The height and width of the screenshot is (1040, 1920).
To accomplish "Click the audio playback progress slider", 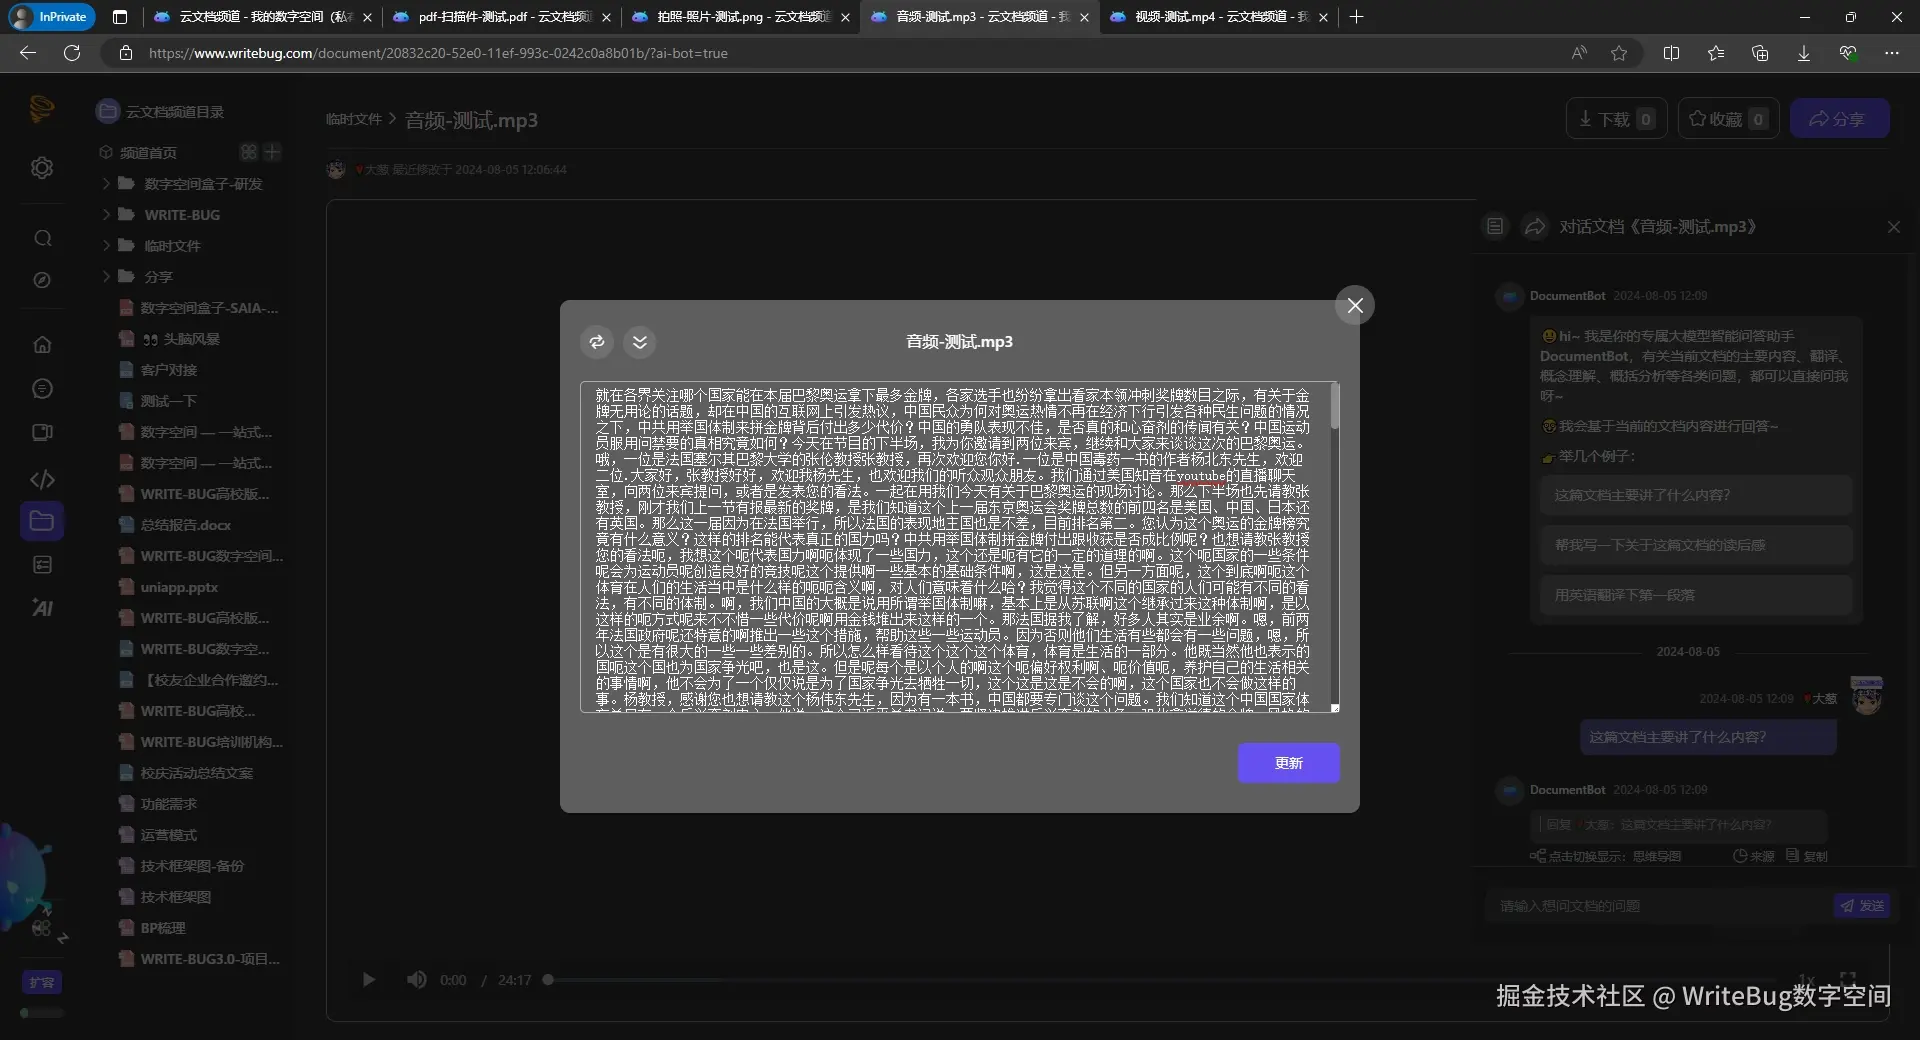I will (x=548, y=980).
